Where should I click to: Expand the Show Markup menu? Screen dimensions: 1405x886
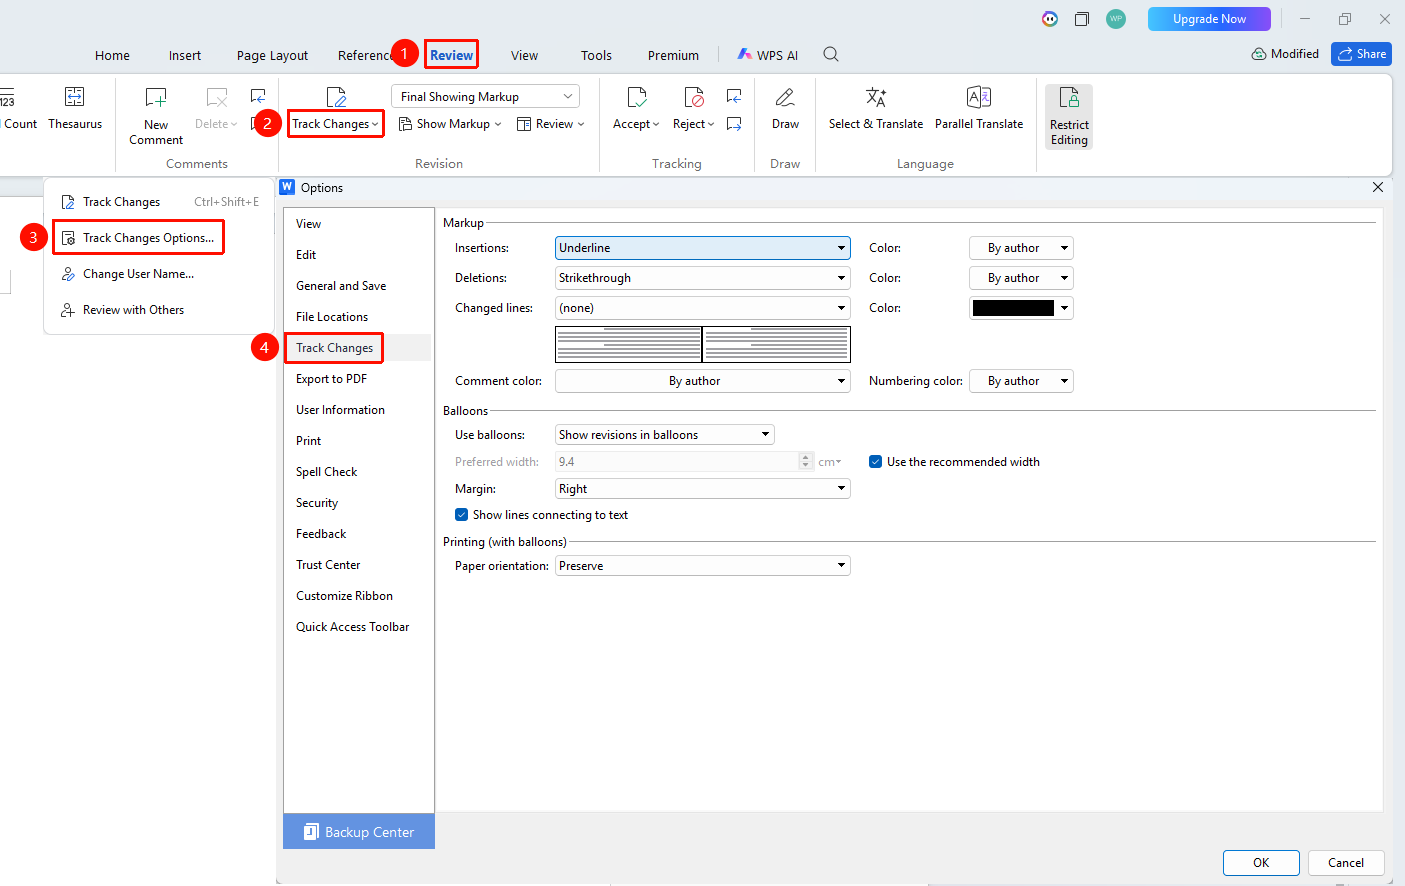tap(450, 124)
